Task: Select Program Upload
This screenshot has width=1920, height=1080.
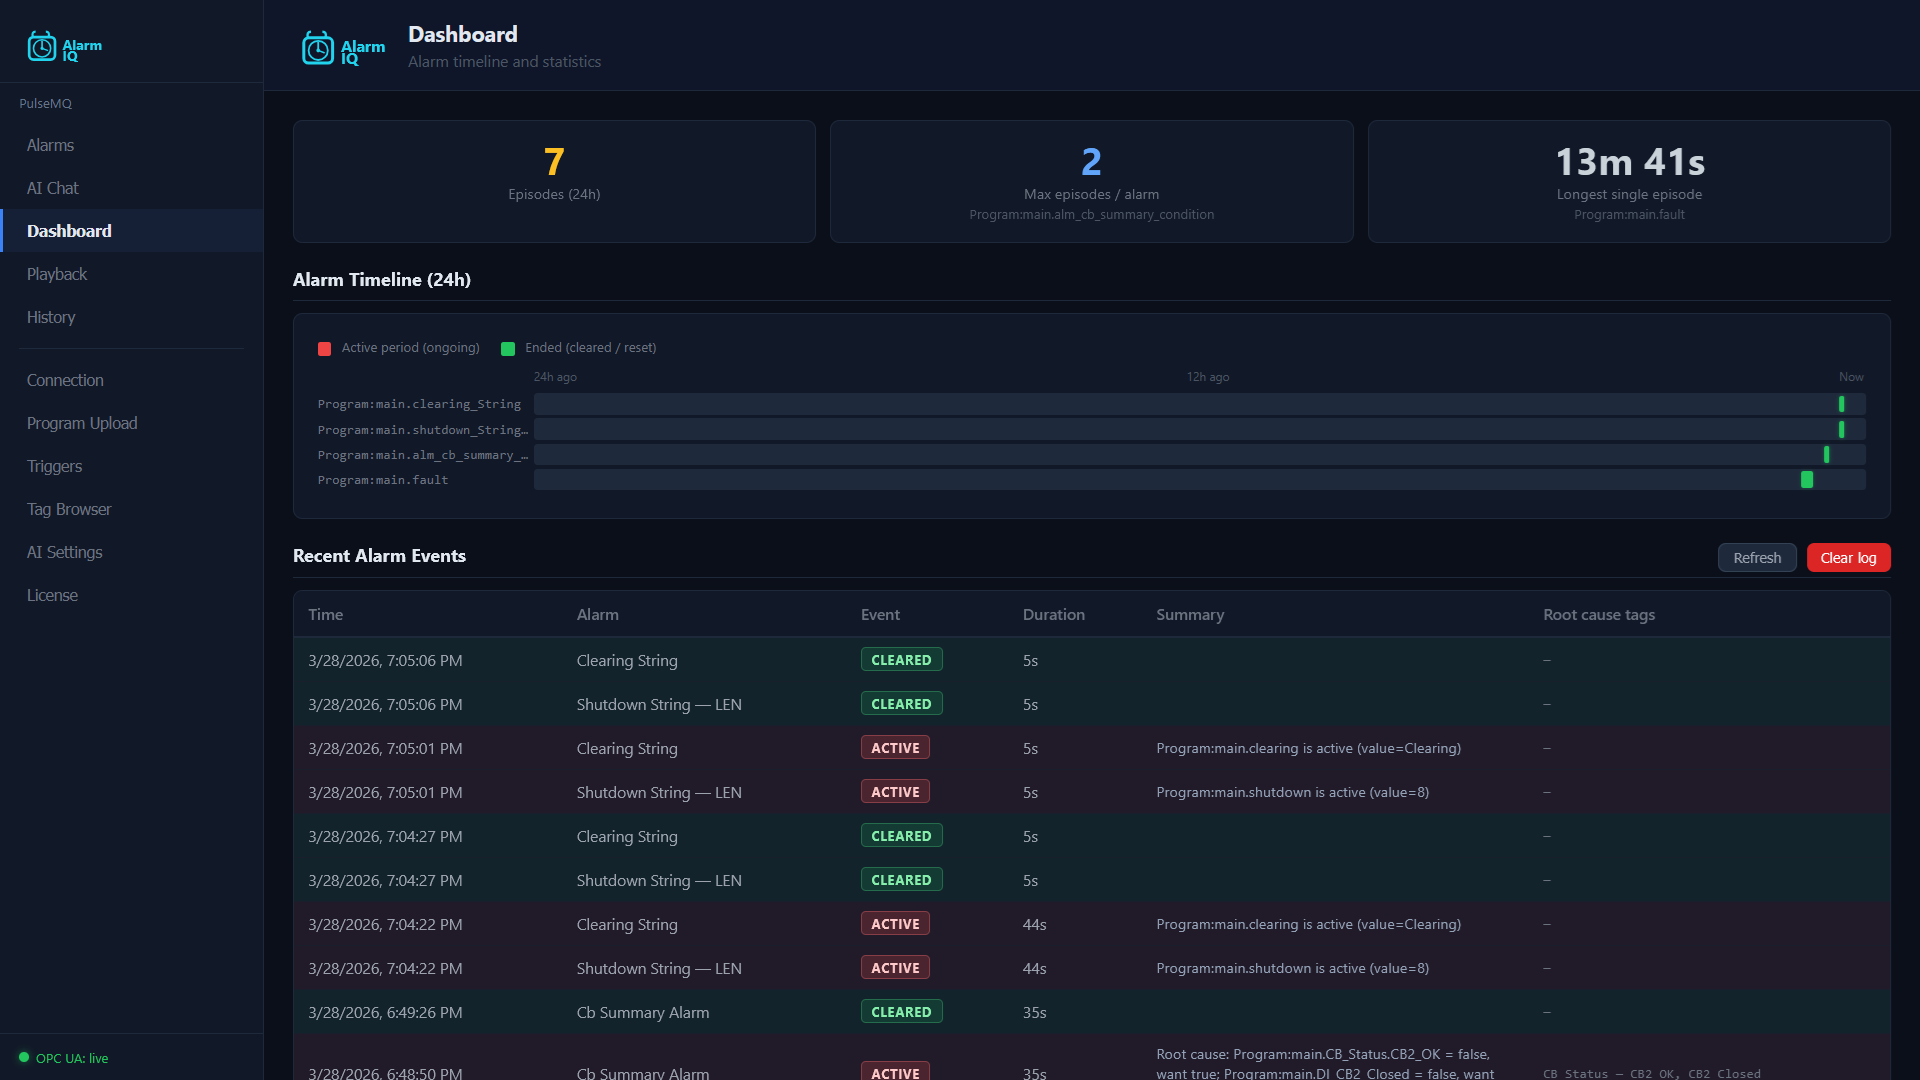Action: (x=82, y=423)
